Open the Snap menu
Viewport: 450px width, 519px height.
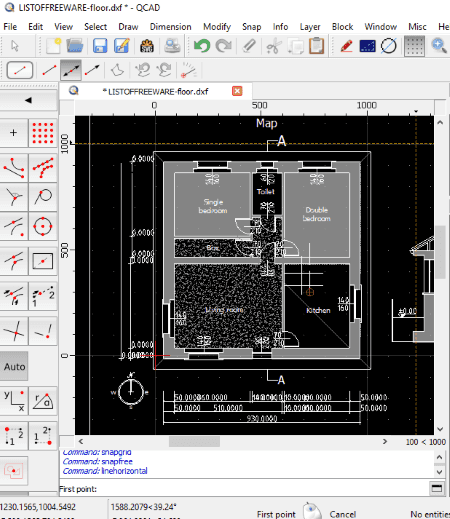click(251, 27)
